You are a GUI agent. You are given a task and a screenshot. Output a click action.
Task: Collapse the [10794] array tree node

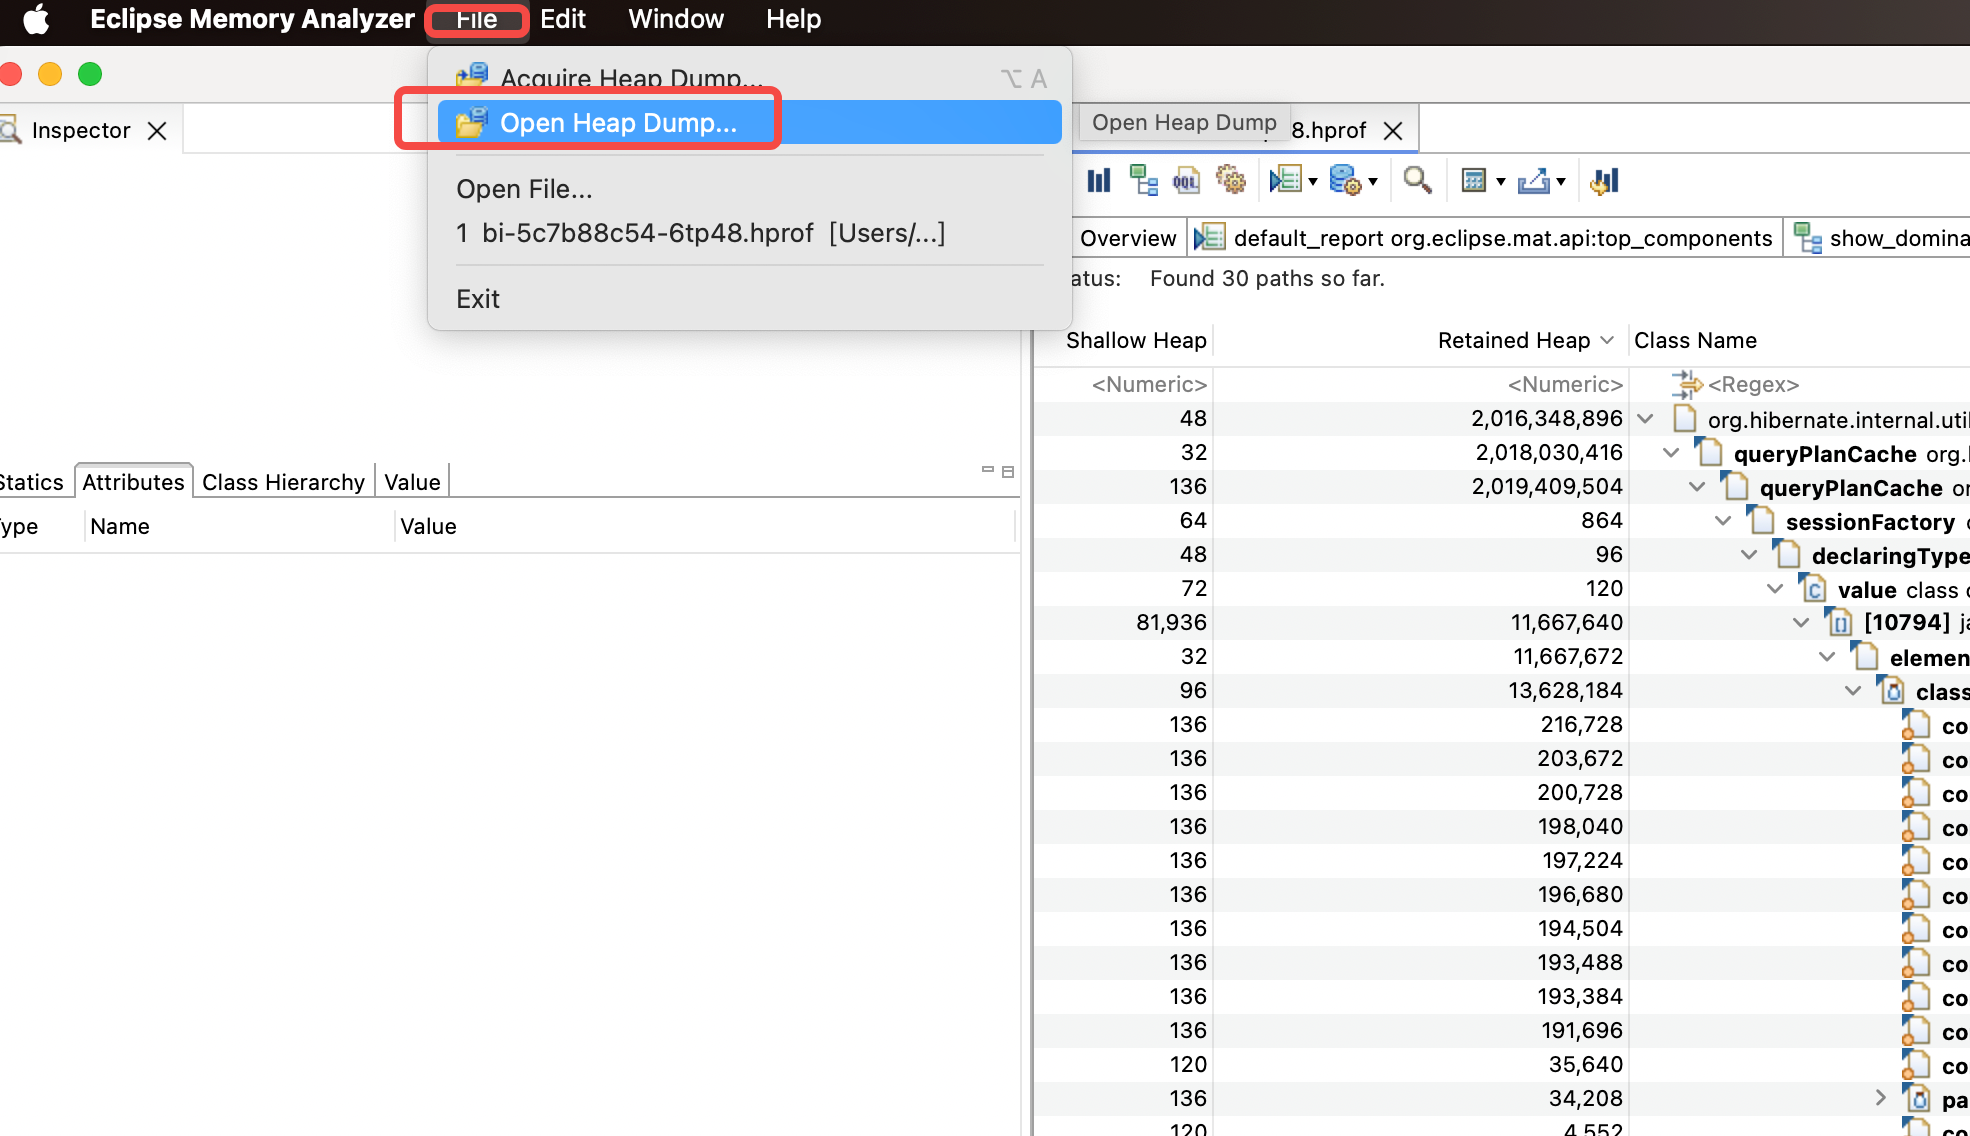tap(1801, 623)
